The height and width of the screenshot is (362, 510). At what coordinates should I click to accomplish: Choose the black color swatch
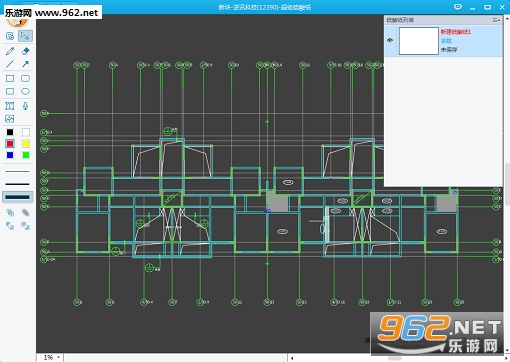(10, 132)
